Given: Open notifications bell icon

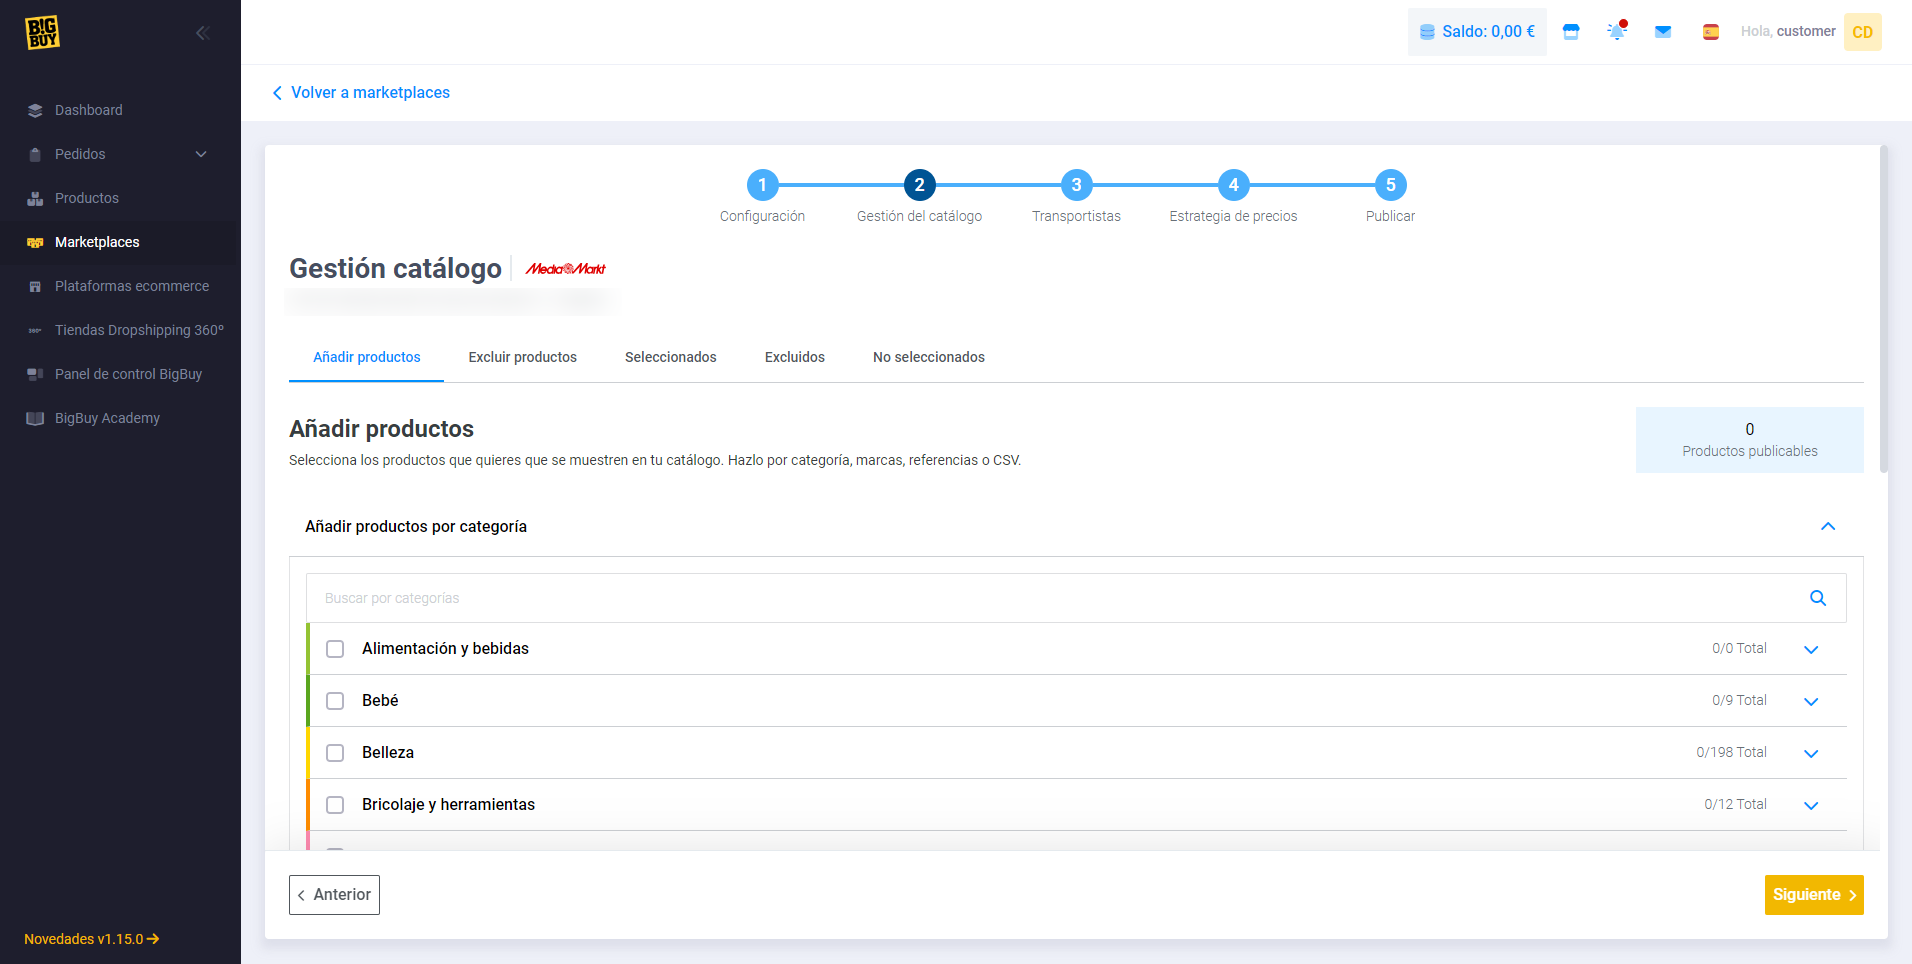Looking at the screenshot, I should click(1617, 32).
